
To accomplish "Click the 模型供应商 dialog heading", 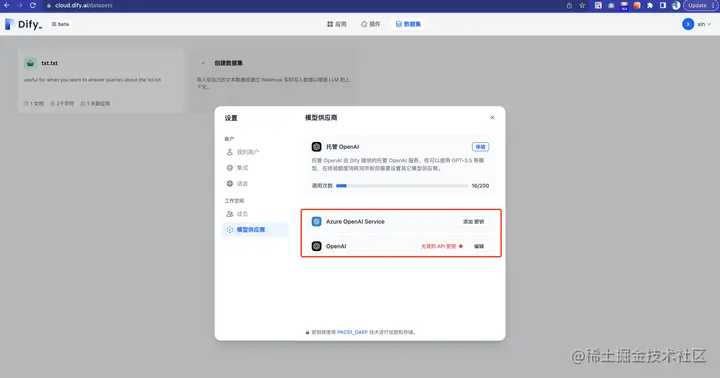I will [321, 118].
